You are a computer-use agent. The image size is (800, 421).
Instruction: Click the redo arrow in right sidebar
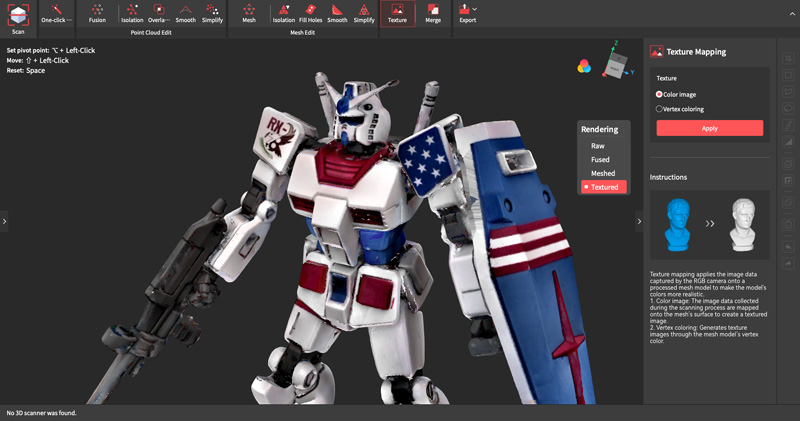pyautogui.click(x=788, y=263)
